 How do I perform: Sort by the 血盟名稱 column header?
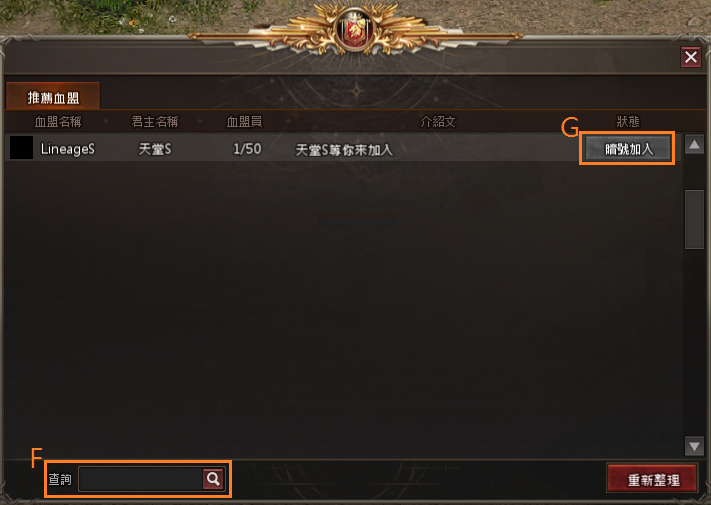(58, 121)
